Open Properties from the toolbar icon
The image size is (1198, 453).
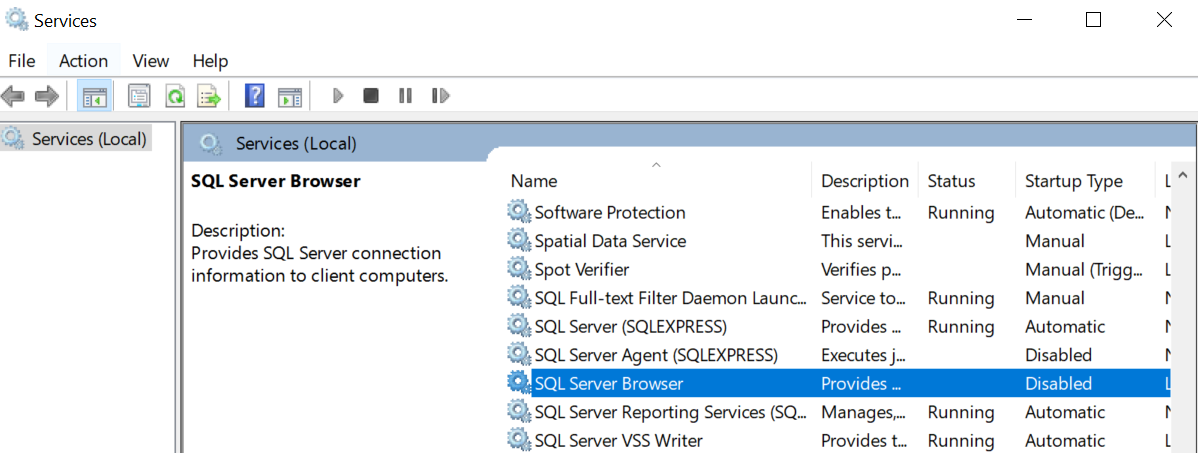point(139,96)
